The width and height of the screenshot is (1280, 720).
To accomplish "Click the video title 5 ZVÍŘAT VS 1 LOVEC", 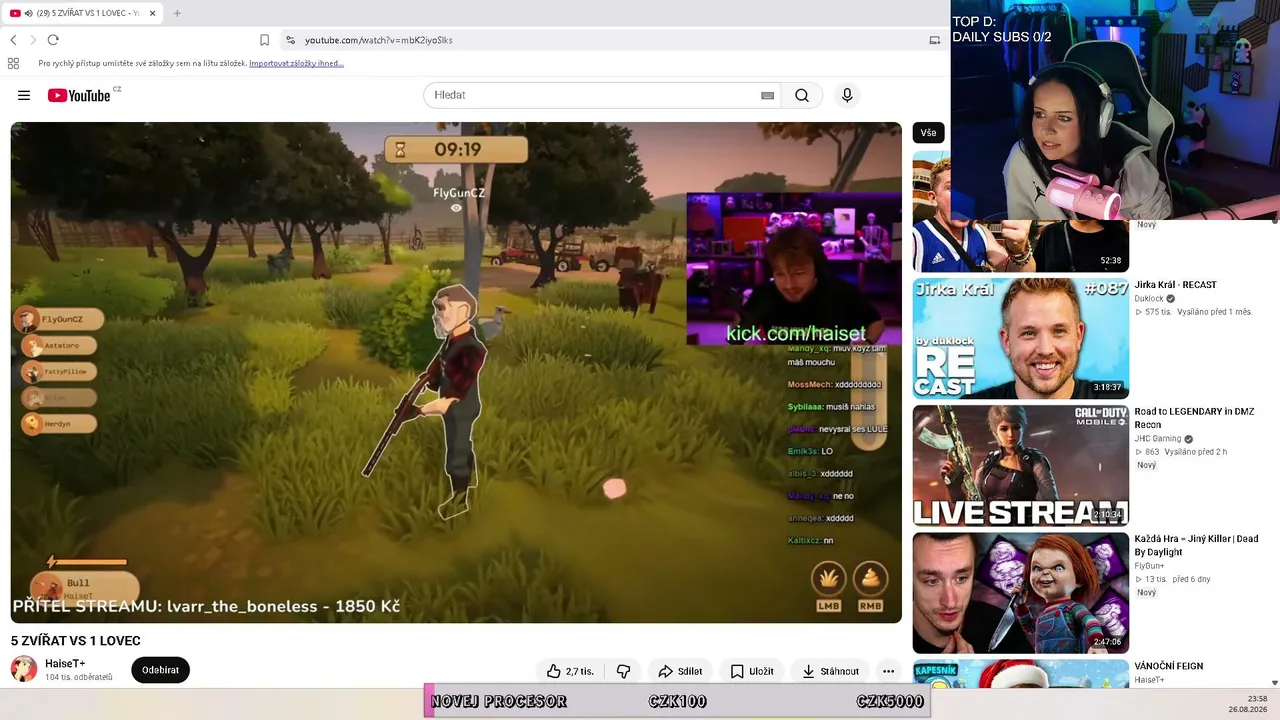I will tap(76, 641).
